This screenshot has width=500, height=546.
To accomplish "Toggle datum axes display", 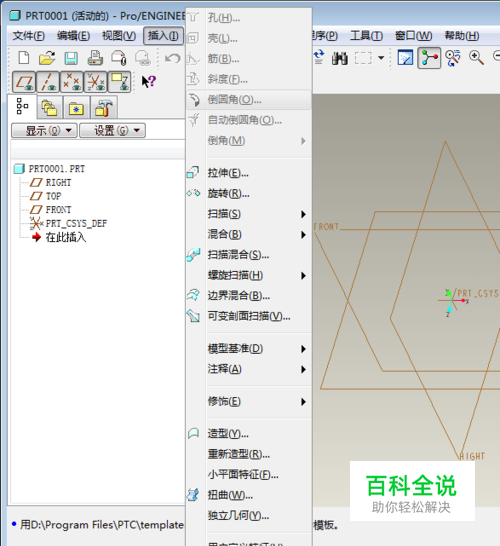I will pos(48,82).
